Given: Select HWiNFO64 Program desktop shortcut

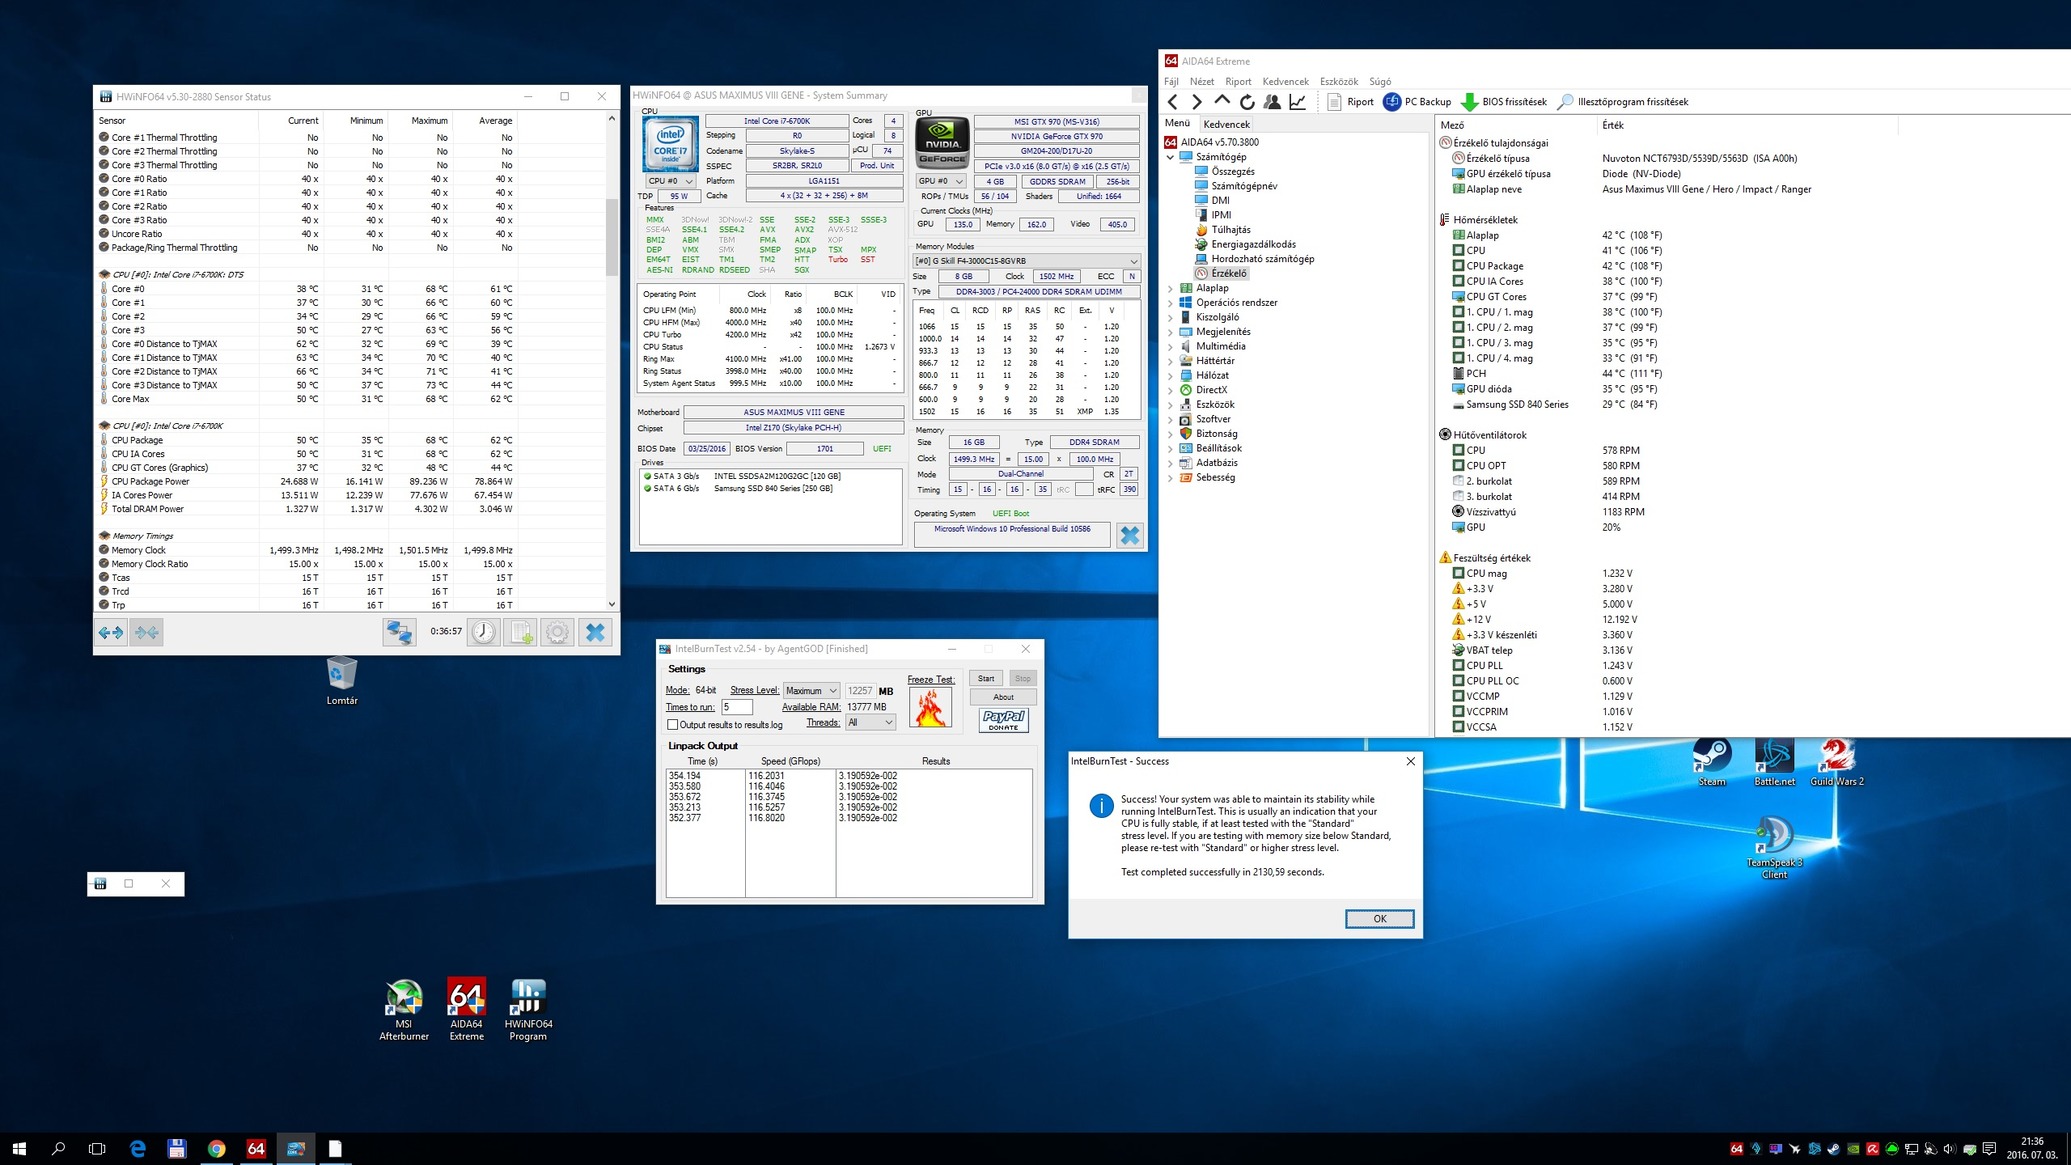Looking at the screenshot, I should pos(528,1010).
